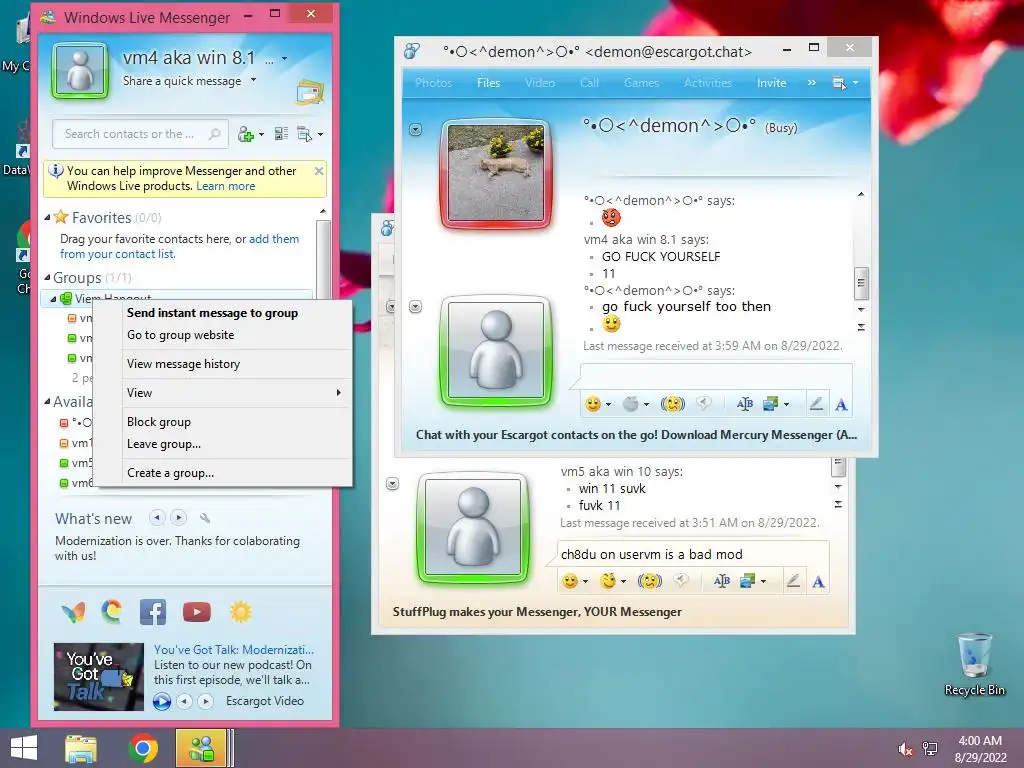The height and width of the screenshot is (768, 1024).
Task: Collapse the Groups section
Action: tap(47, 278)
